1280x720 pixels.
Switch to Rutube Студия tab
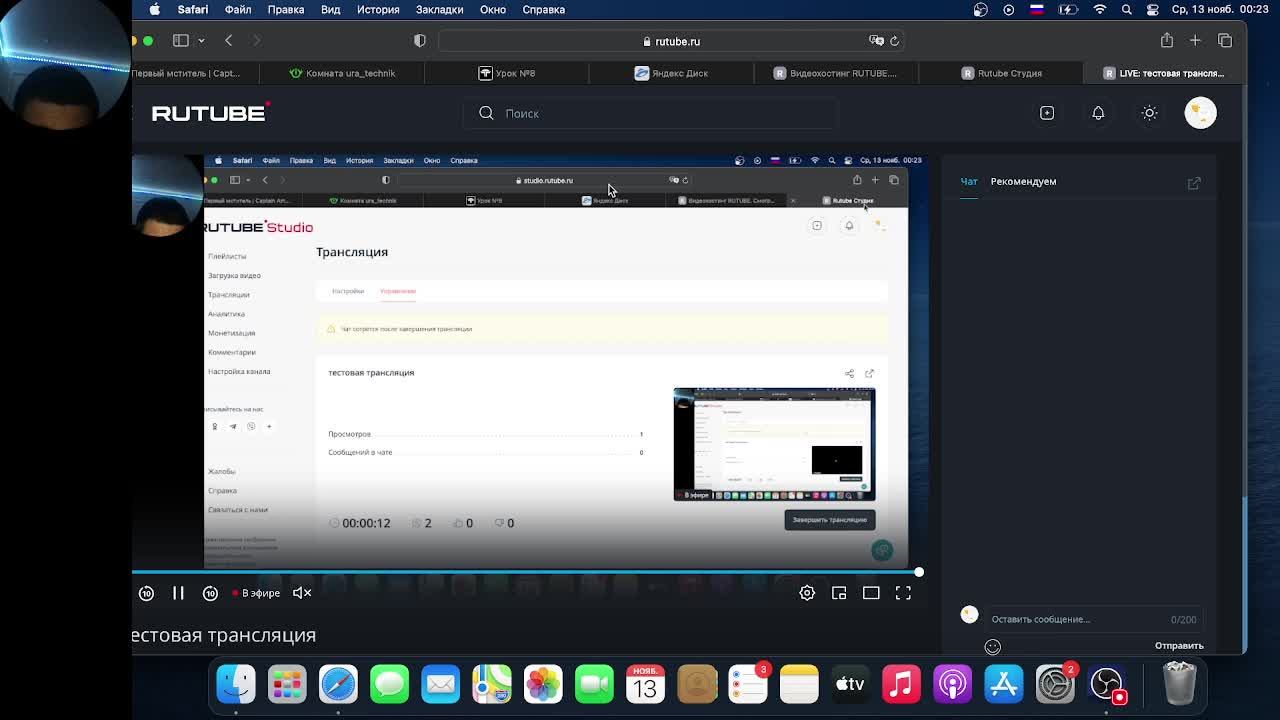tap(1001, 73)
